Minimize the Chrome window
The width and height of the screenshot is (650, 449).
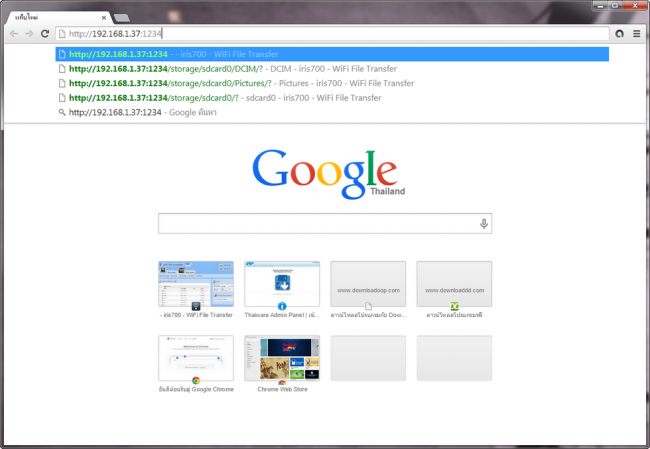(600, 5)
